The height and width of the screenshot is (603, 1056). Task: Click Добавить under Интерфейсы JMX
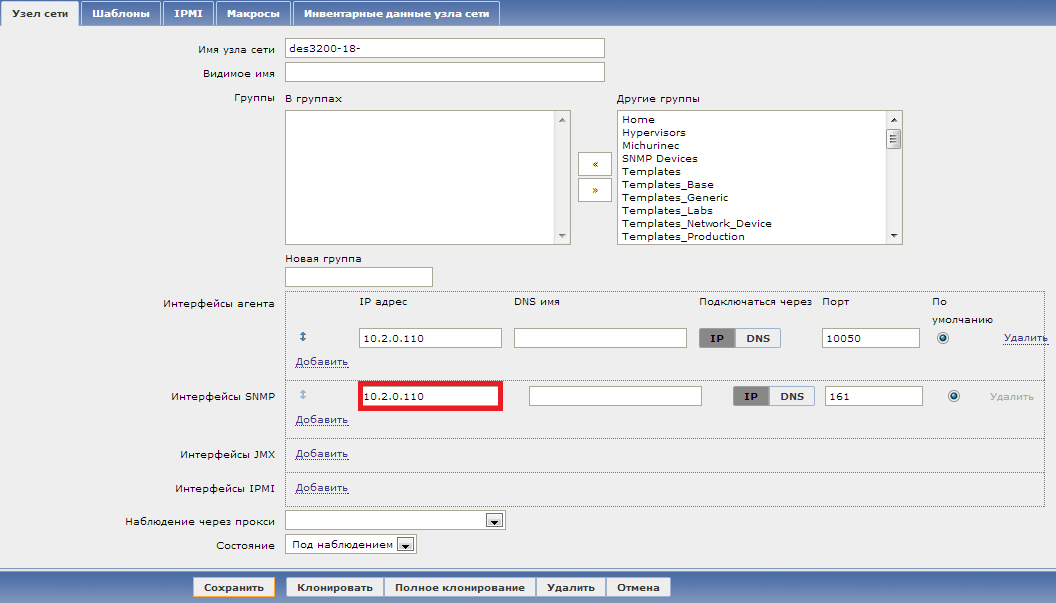tap(319, 453)
